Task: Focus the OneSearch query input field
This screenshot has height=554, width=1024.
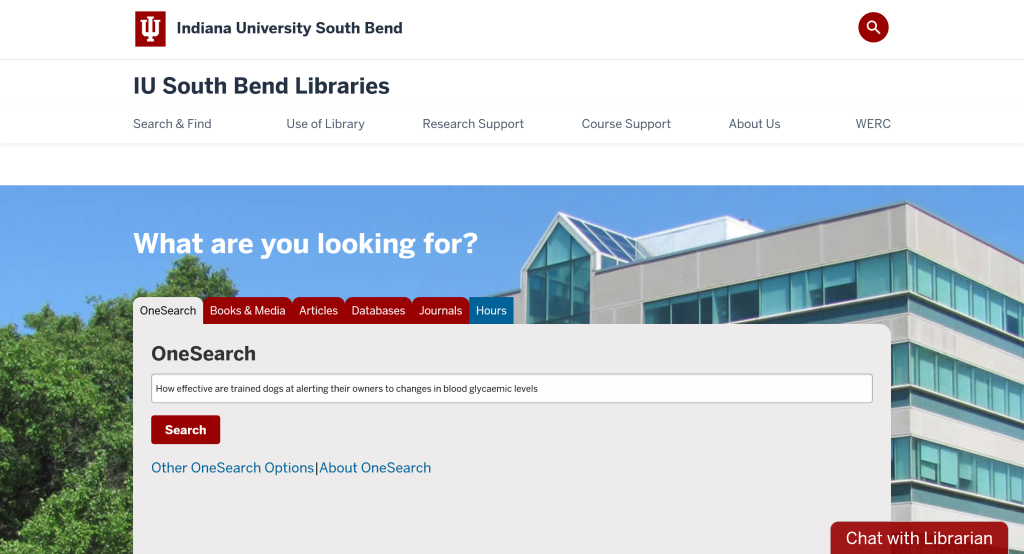Action: 511,388
